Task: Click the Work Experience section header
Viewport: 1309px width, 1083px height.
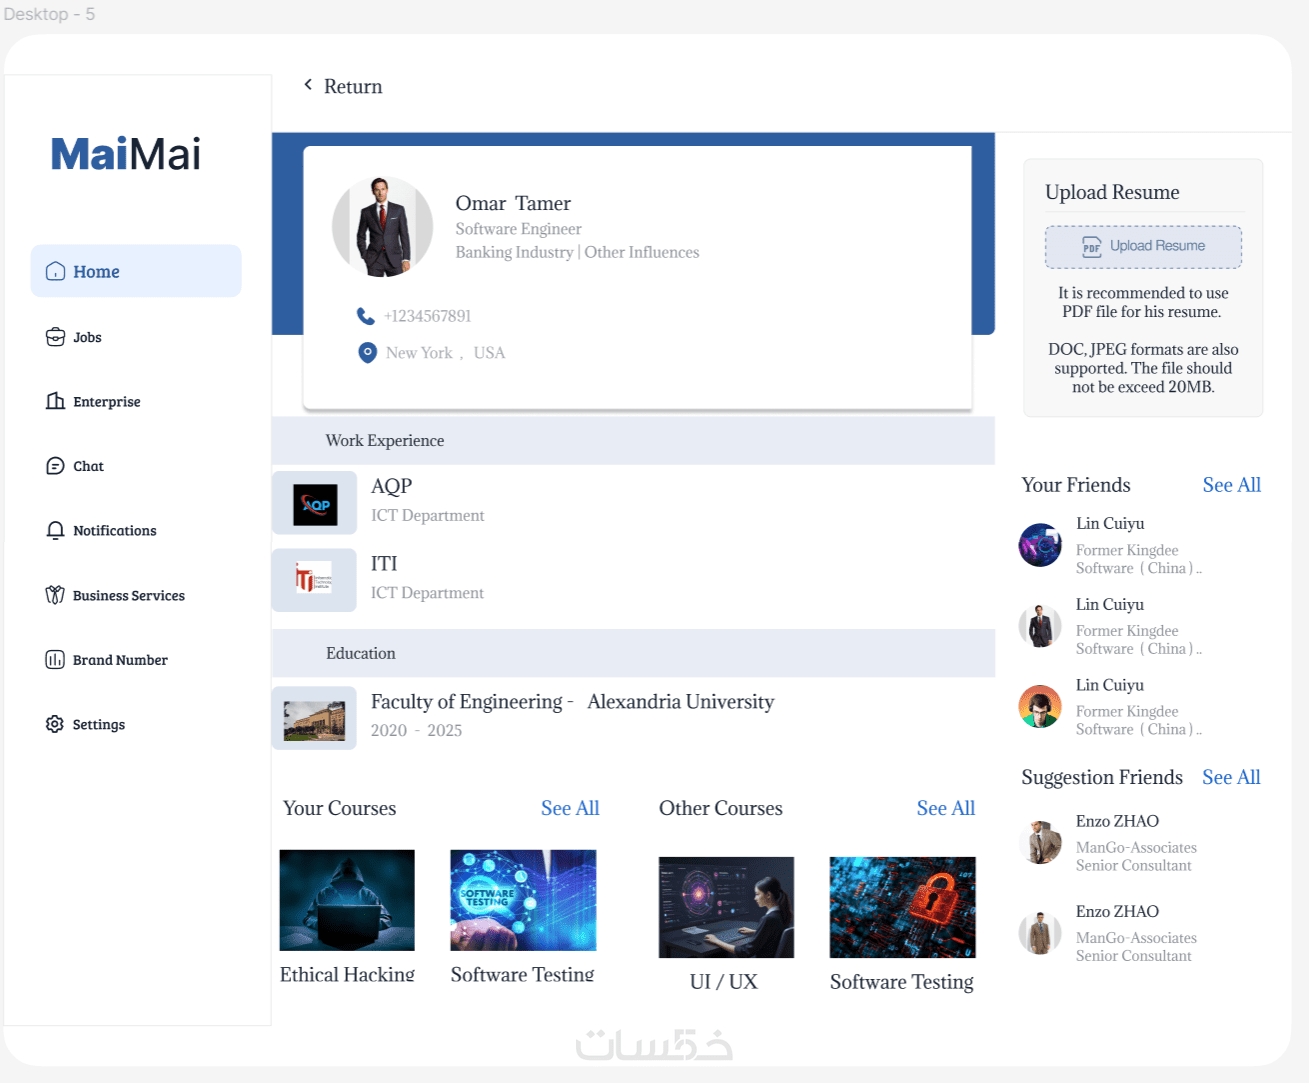Action: click(633, 440)
